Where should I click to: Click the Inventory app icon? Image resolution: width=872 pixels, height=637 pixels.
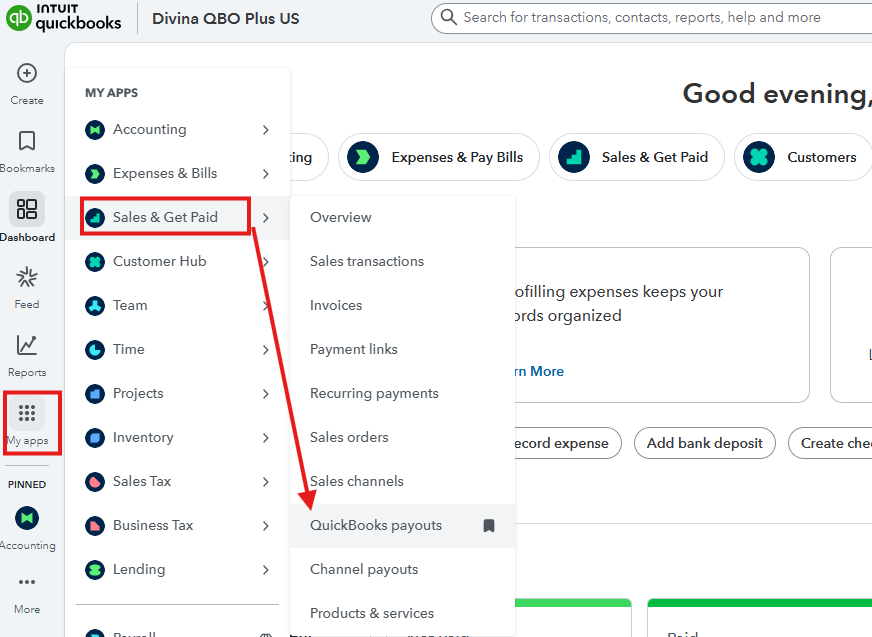coord(95,437)
